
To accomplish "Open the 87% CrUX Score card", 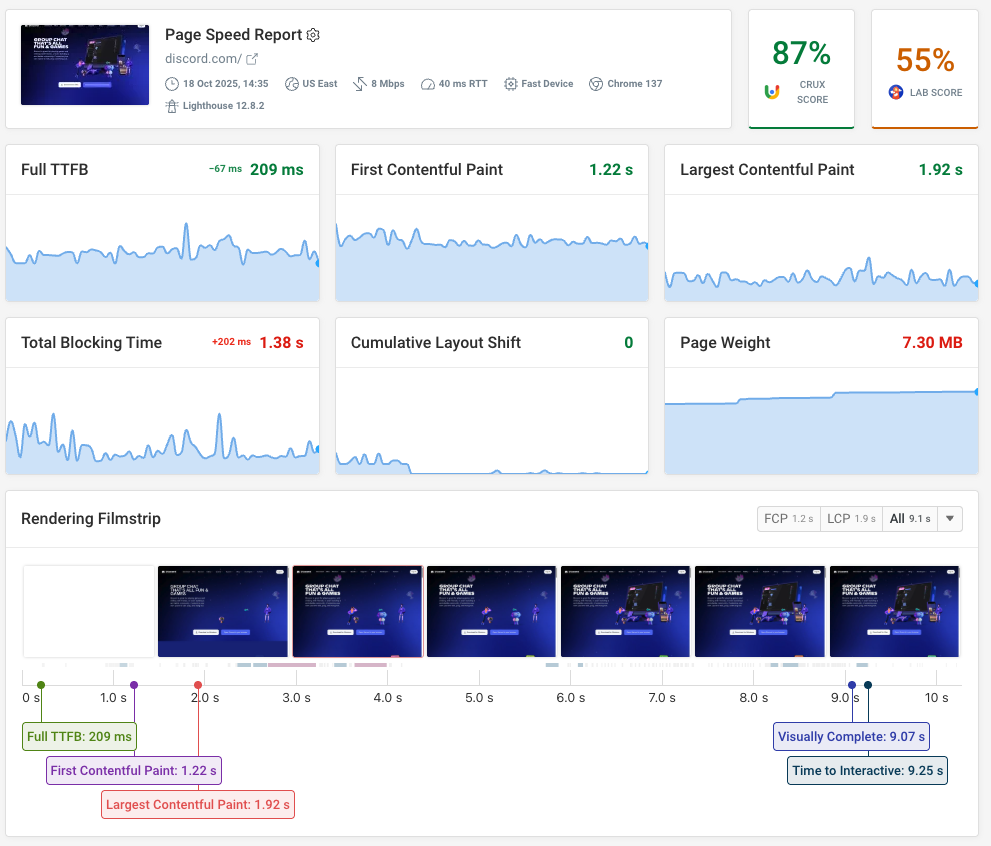I will pyautogui.click(x=801, y=68).
